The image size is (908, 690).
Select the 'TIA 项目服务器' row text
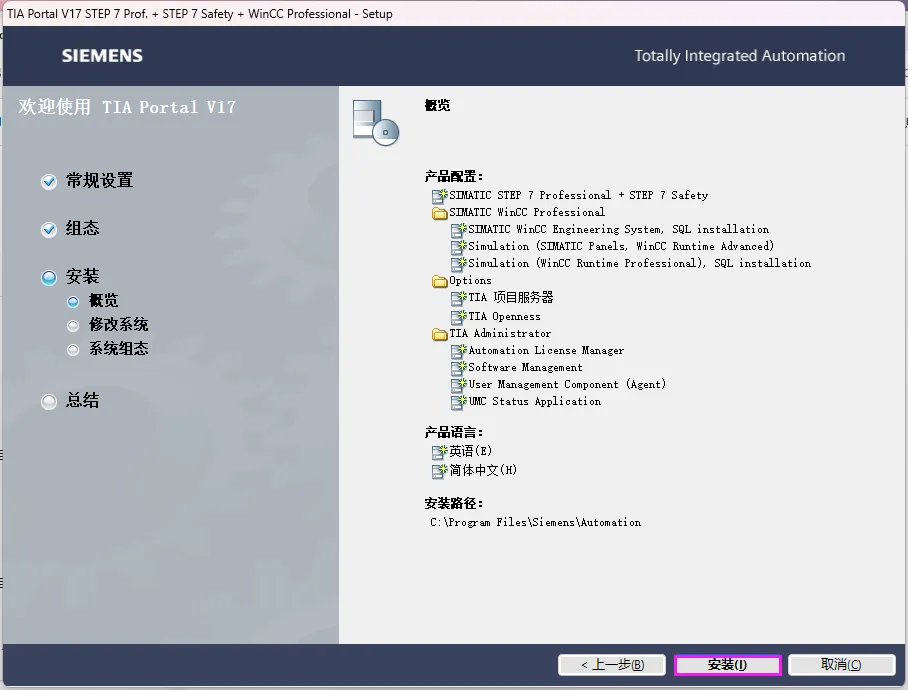pyautogui.click(x=511, y=298)
